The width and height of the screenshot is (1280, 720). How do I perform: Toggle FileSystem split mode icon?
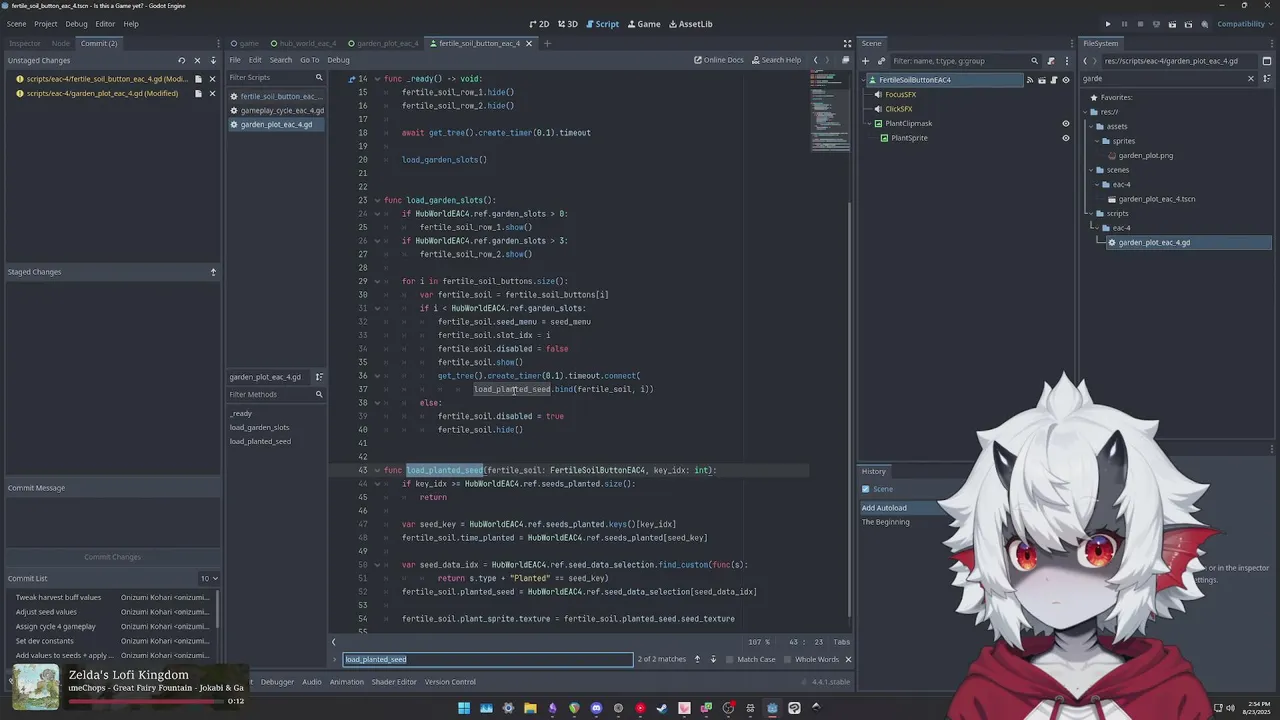(1266, 61)
